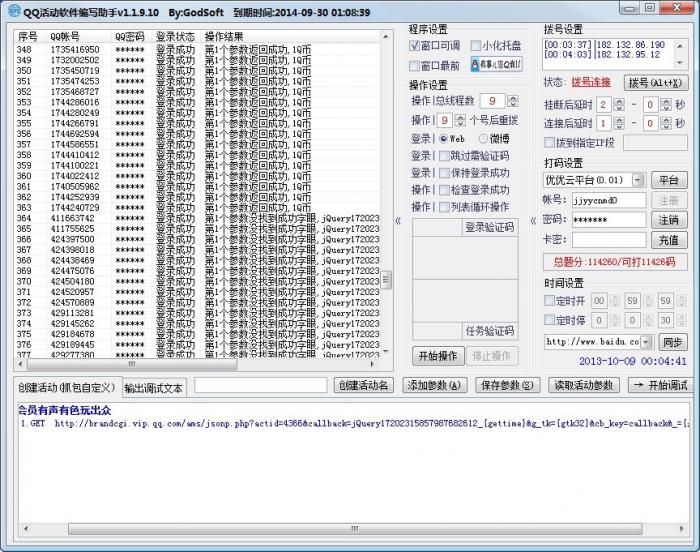Check the 跳过需验证码 option
This screenshot has height=552, width=700.
click(x=444, y=156)
